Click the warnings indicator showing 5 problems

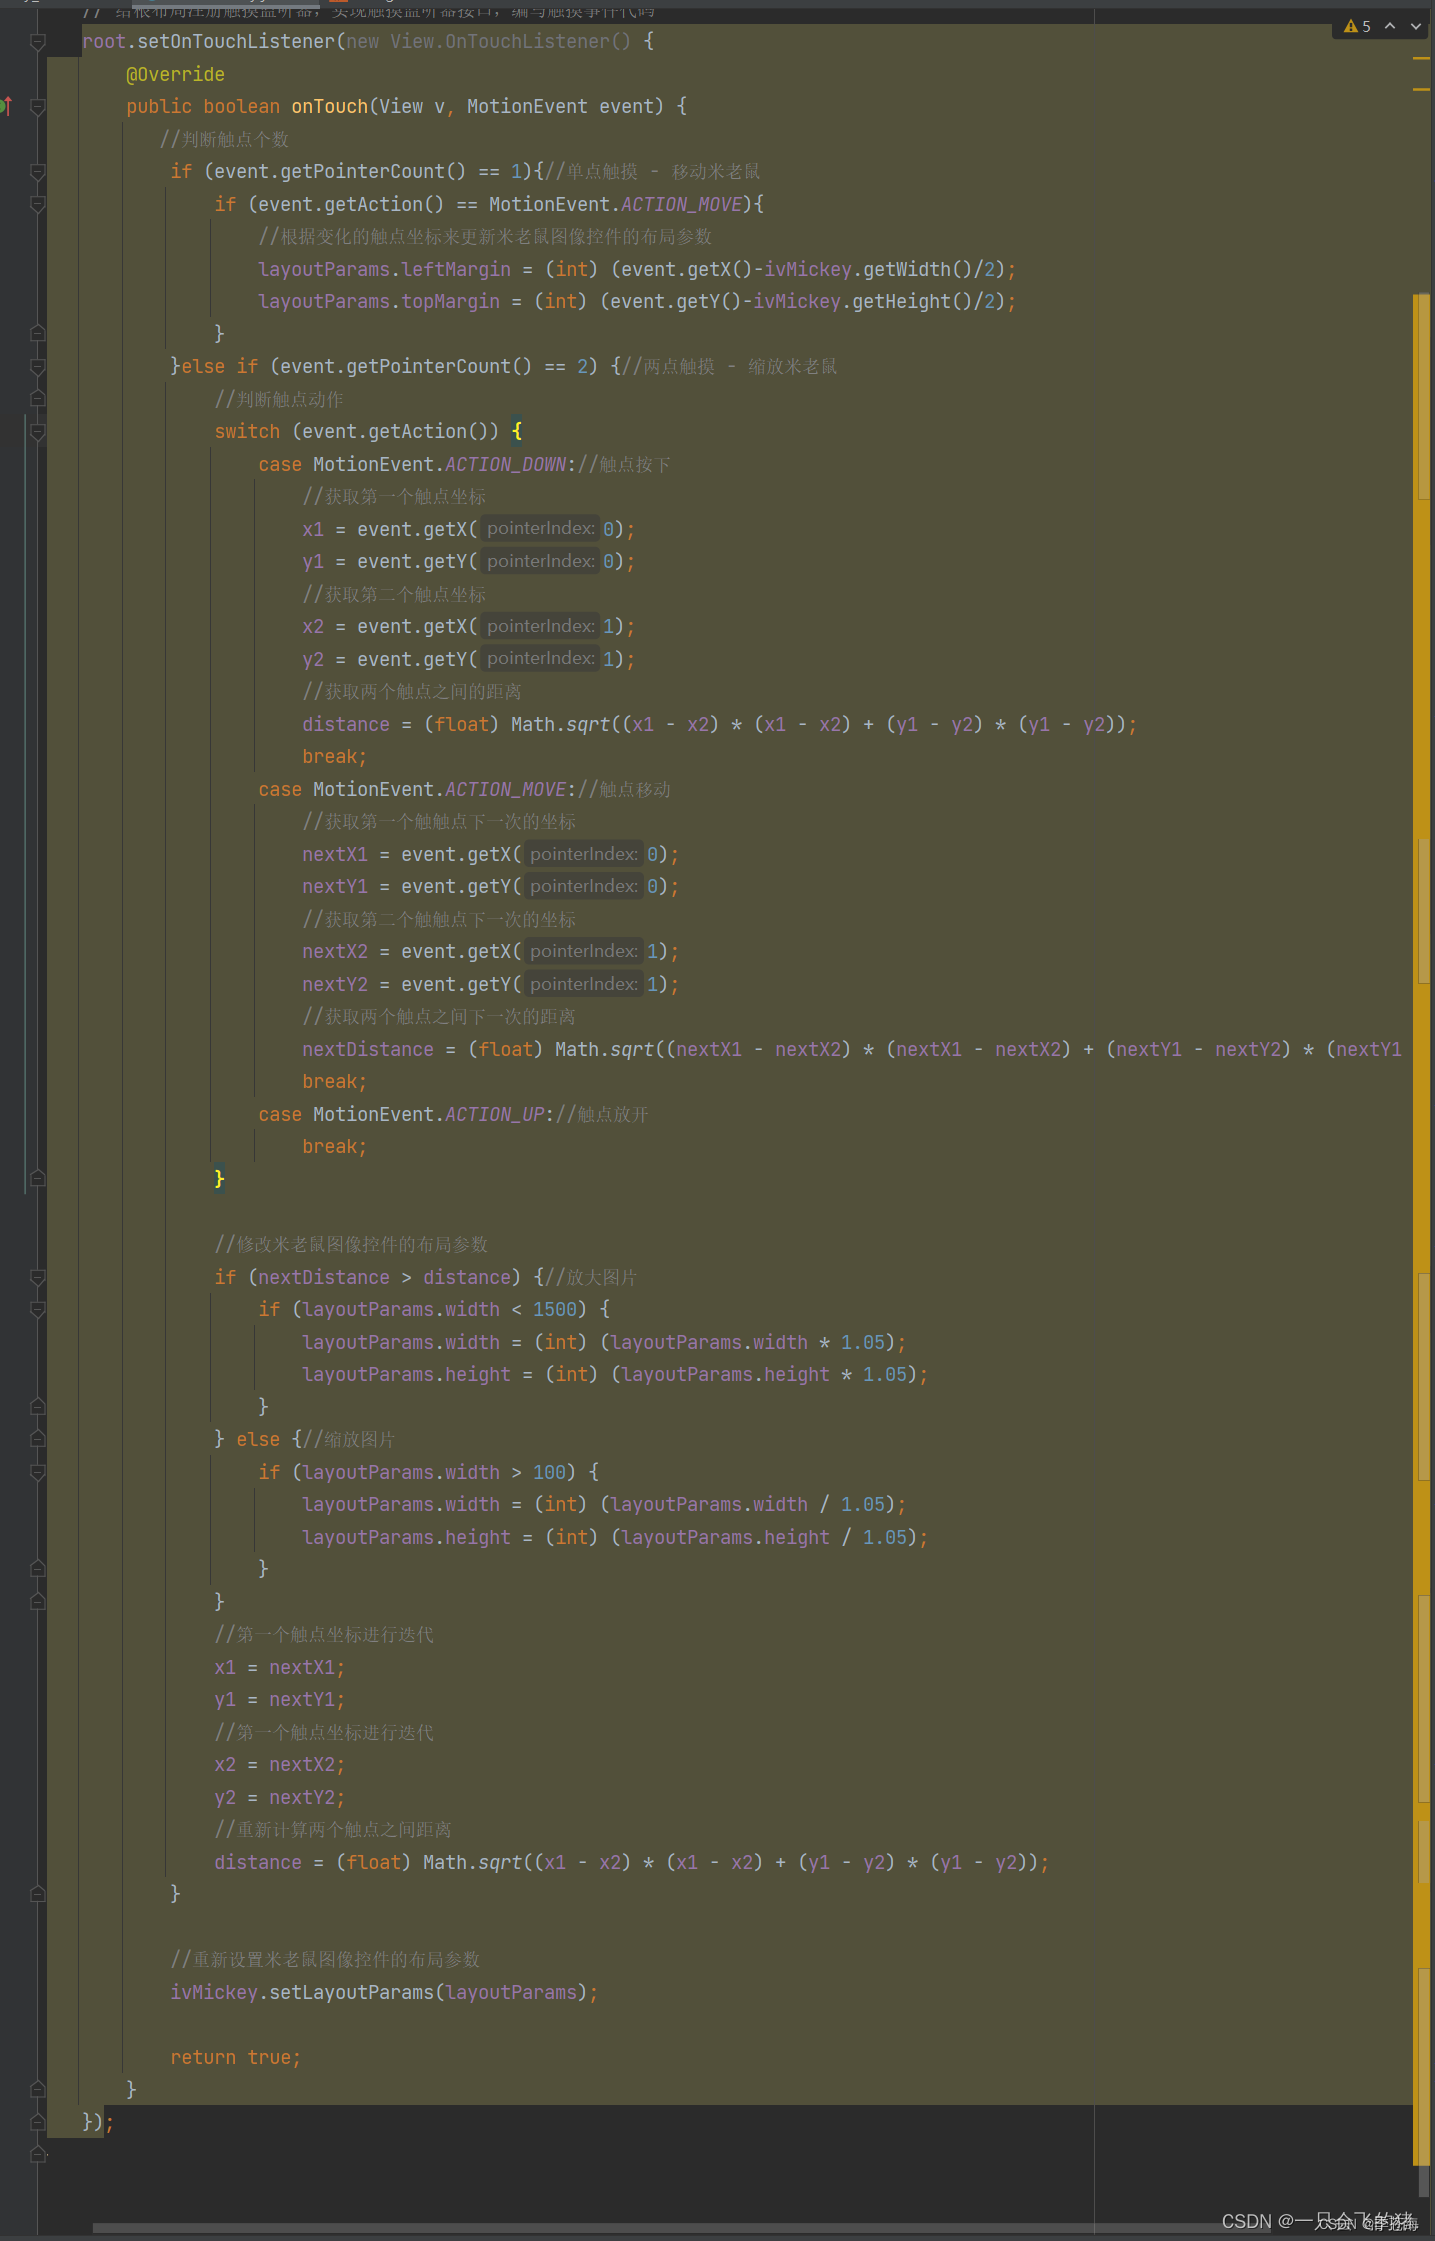pos(1357,27)
